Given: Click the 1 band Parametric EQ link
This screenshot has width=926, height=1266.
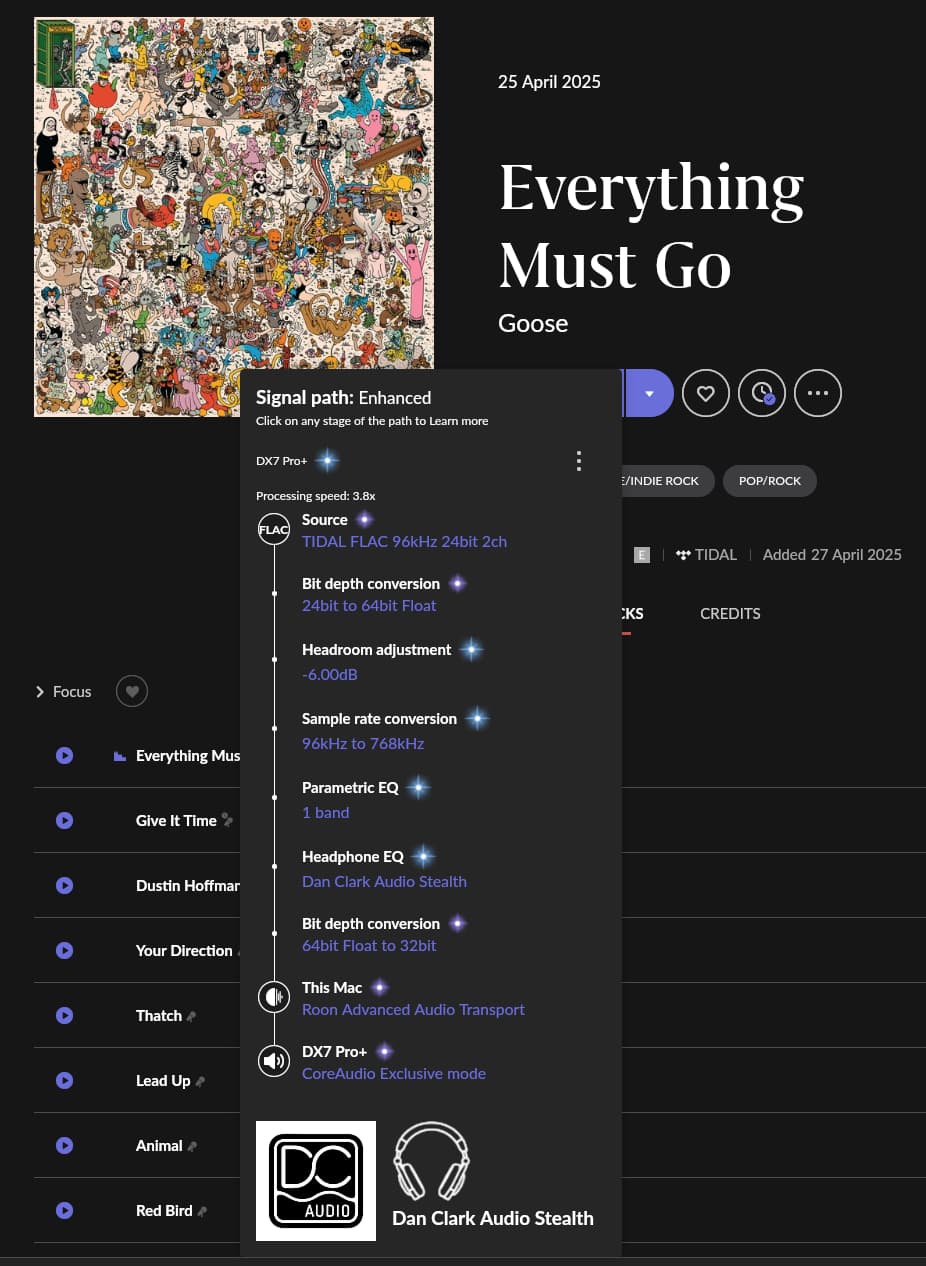Looking at the screenshot, I should click(326, 813).
